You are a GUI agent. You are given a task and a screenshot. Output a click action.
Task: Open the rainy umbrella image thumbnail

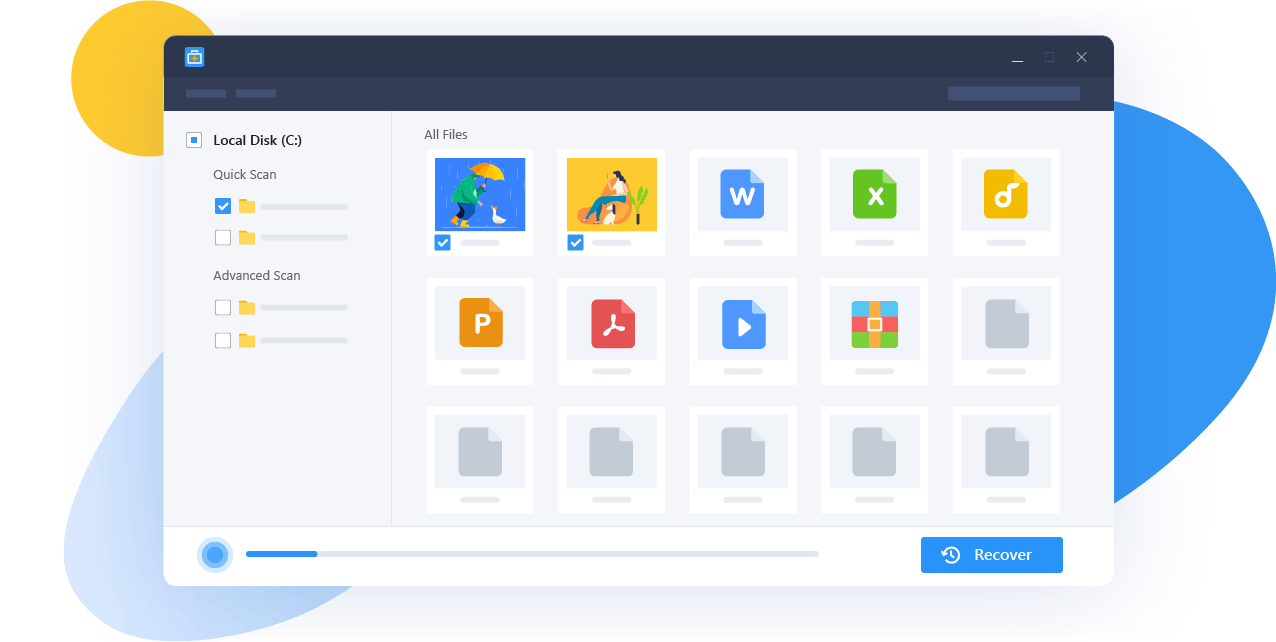pyautogui.click(x=480, y=194)
